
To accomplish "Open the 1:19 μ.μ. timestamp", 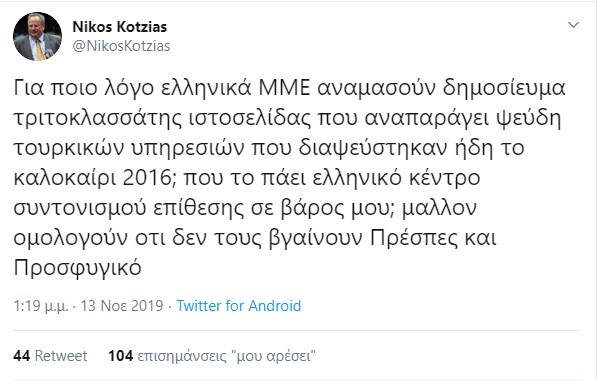I will 41,306.
